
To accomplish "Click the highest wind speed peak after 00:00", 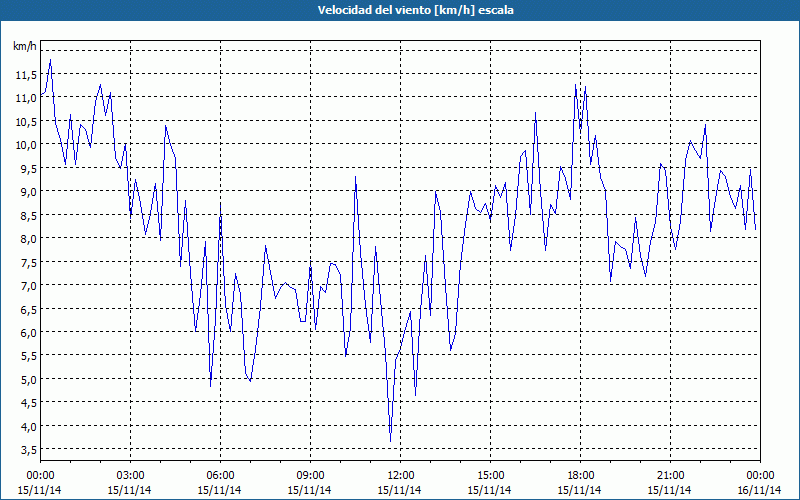I will coord(50,60).
